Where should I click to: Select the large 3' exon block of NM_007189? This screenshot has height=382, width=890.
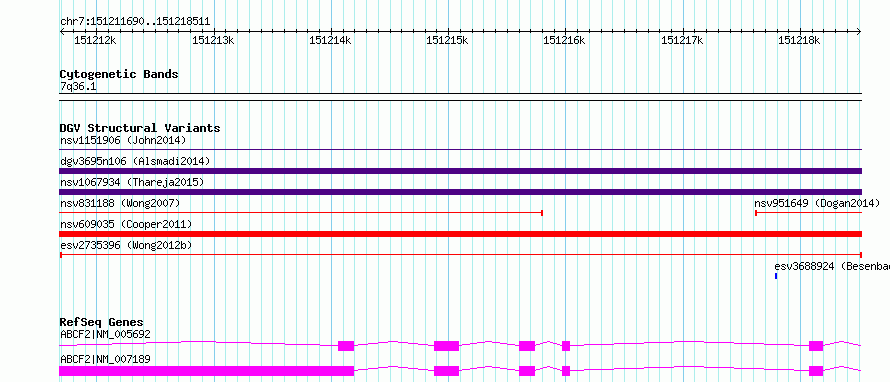tap(207, 371)
